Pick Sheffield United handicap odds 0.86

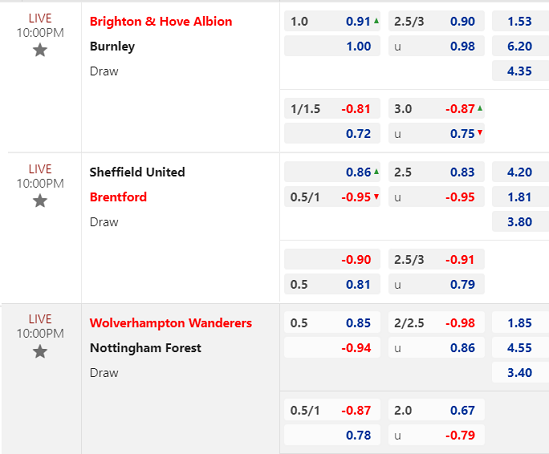tap(332, 172)
